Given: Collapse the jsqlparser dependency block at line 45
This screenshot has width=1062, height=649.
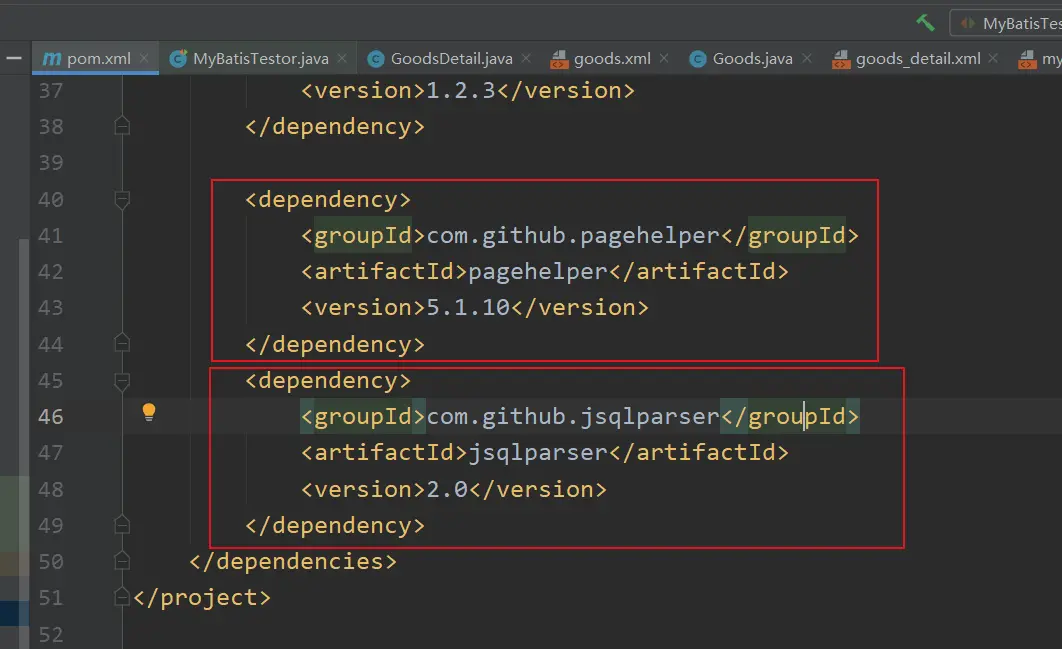Looking at the screenshot, I should [122, 381].
